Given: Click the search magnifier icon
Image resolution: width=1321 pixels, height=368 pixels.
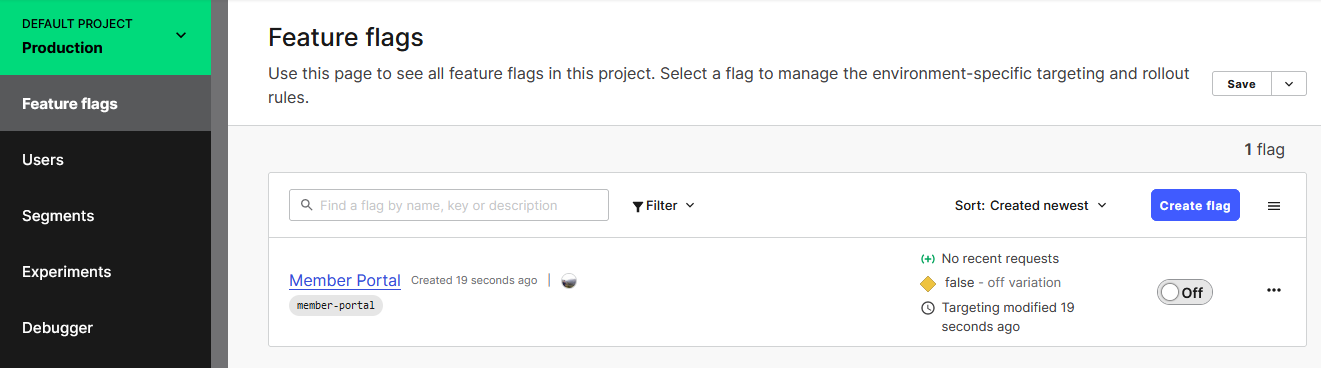Looking at the screenshot, I should click(x=305, y=205).
